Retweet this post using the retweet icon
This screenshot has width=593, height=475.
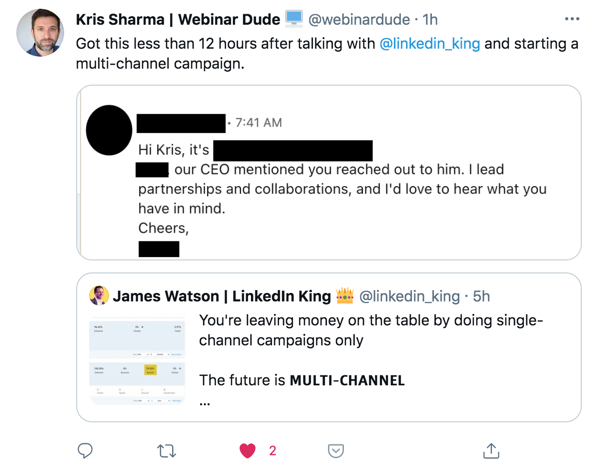(x=166, y=451)
